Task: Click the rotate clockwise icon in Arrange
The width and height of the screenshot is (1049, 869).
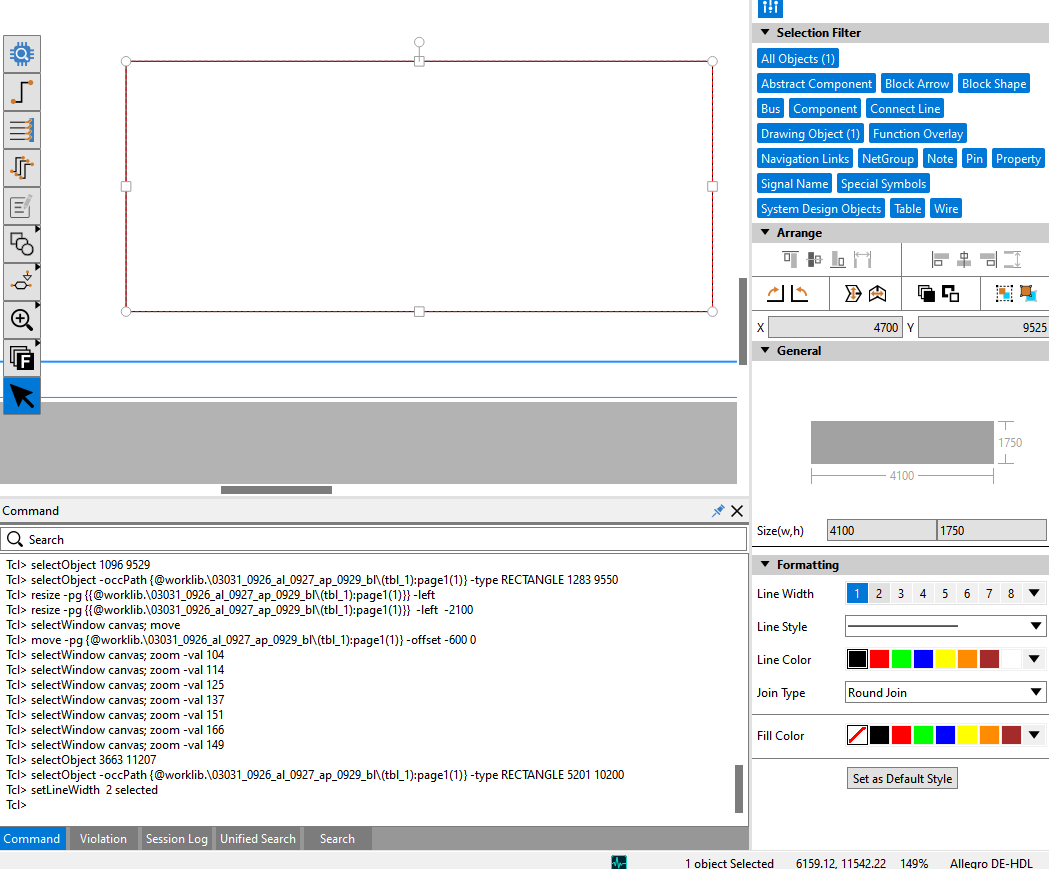Action: coord(775,293)
